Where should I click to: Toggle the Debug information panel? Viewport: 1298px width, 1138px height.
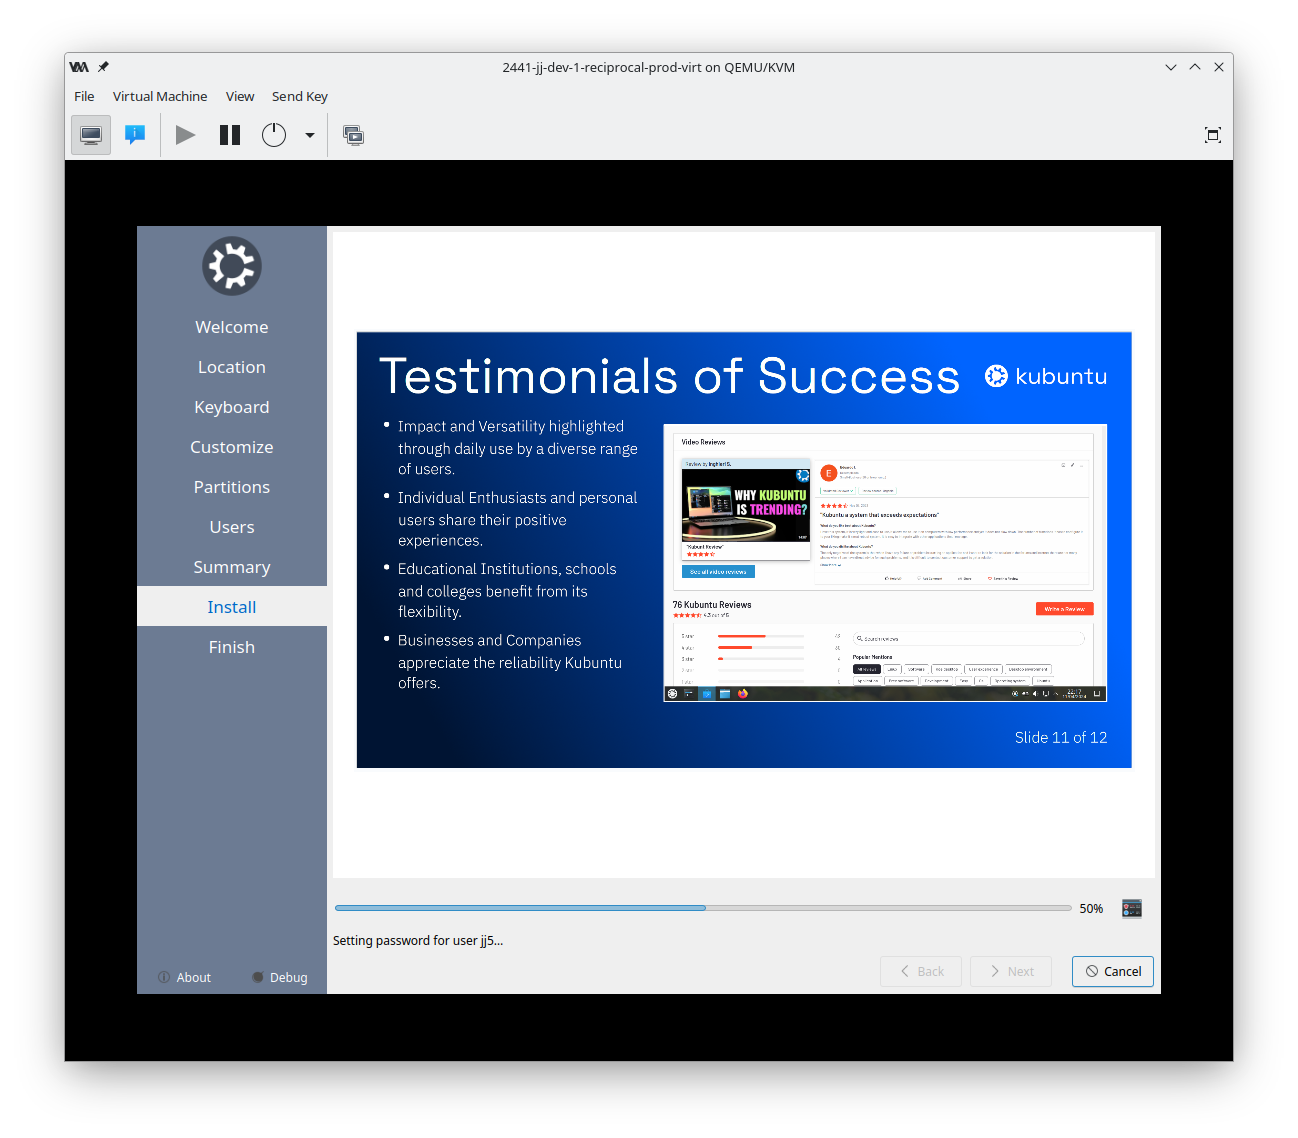(280, 977)
